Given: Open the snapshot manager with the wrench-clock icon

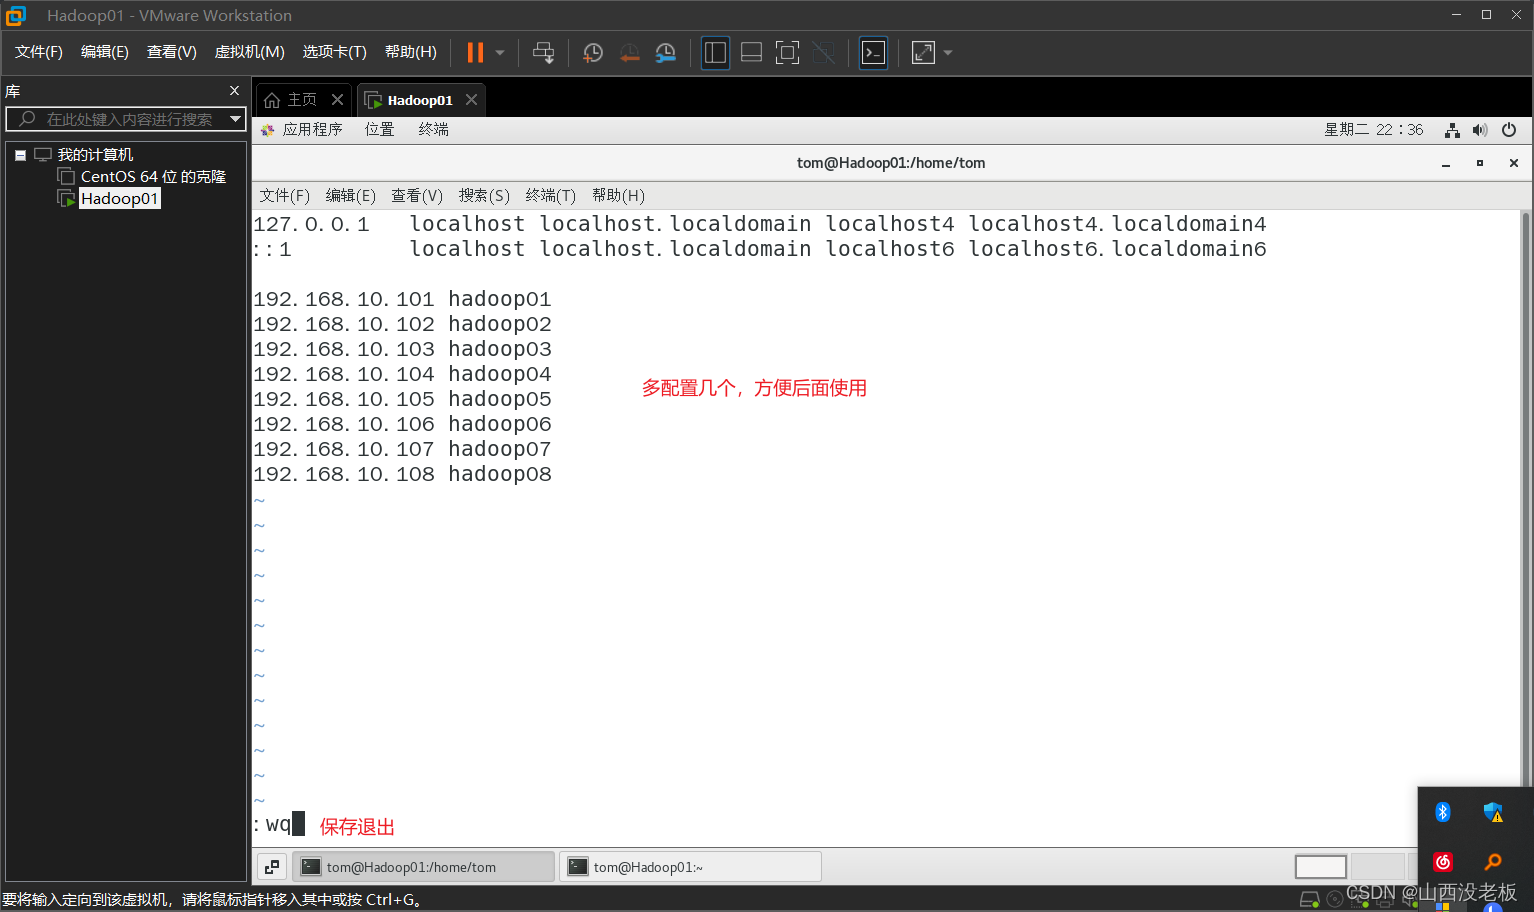Looking at the screenshot, I should pos(666,53).
